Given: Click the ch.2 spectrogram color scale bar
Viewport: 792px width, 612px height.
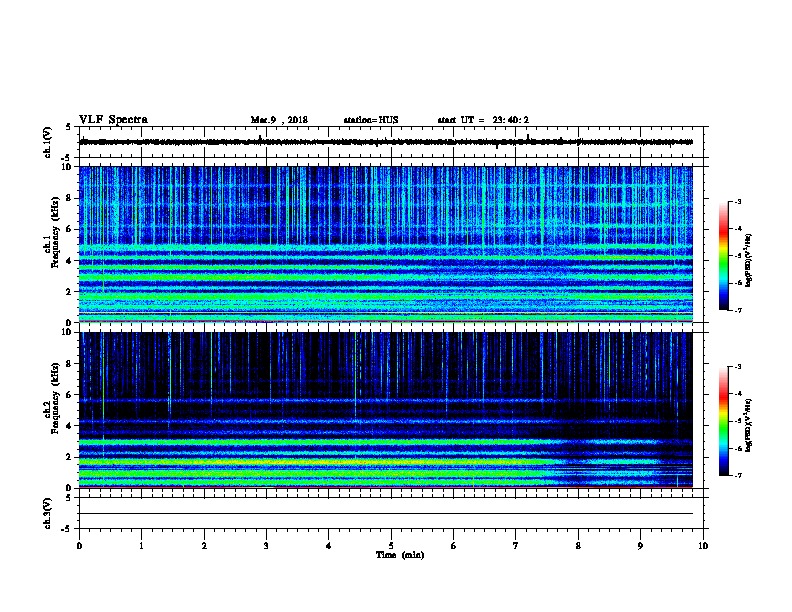Looking at the screenshot, I should pyautogui.click(x=724, y=421).
